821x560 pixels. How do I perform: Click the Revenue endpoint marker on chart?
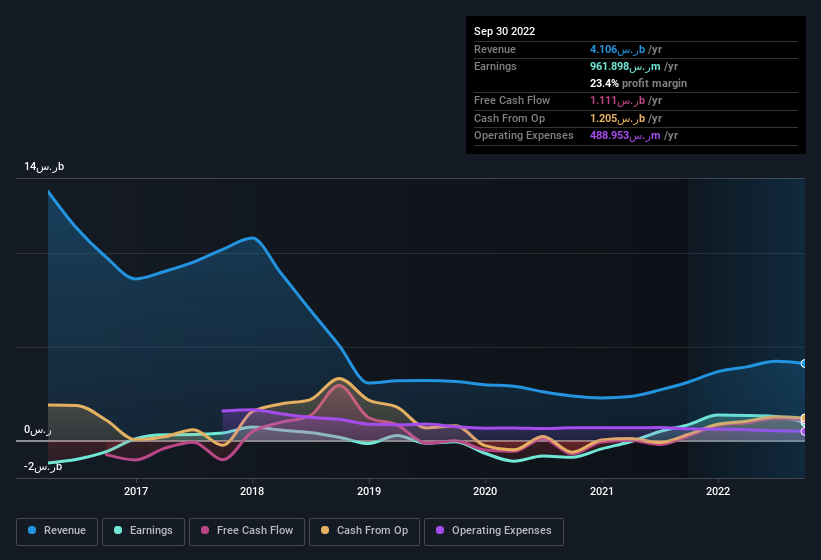click(804, 363)
